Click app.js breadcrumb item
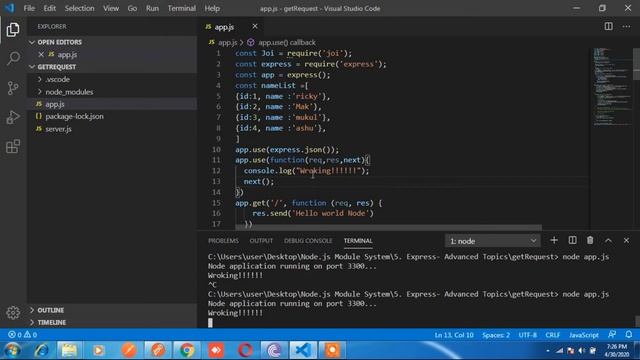Viewport: 640px width, 360px height. point(223,42)
